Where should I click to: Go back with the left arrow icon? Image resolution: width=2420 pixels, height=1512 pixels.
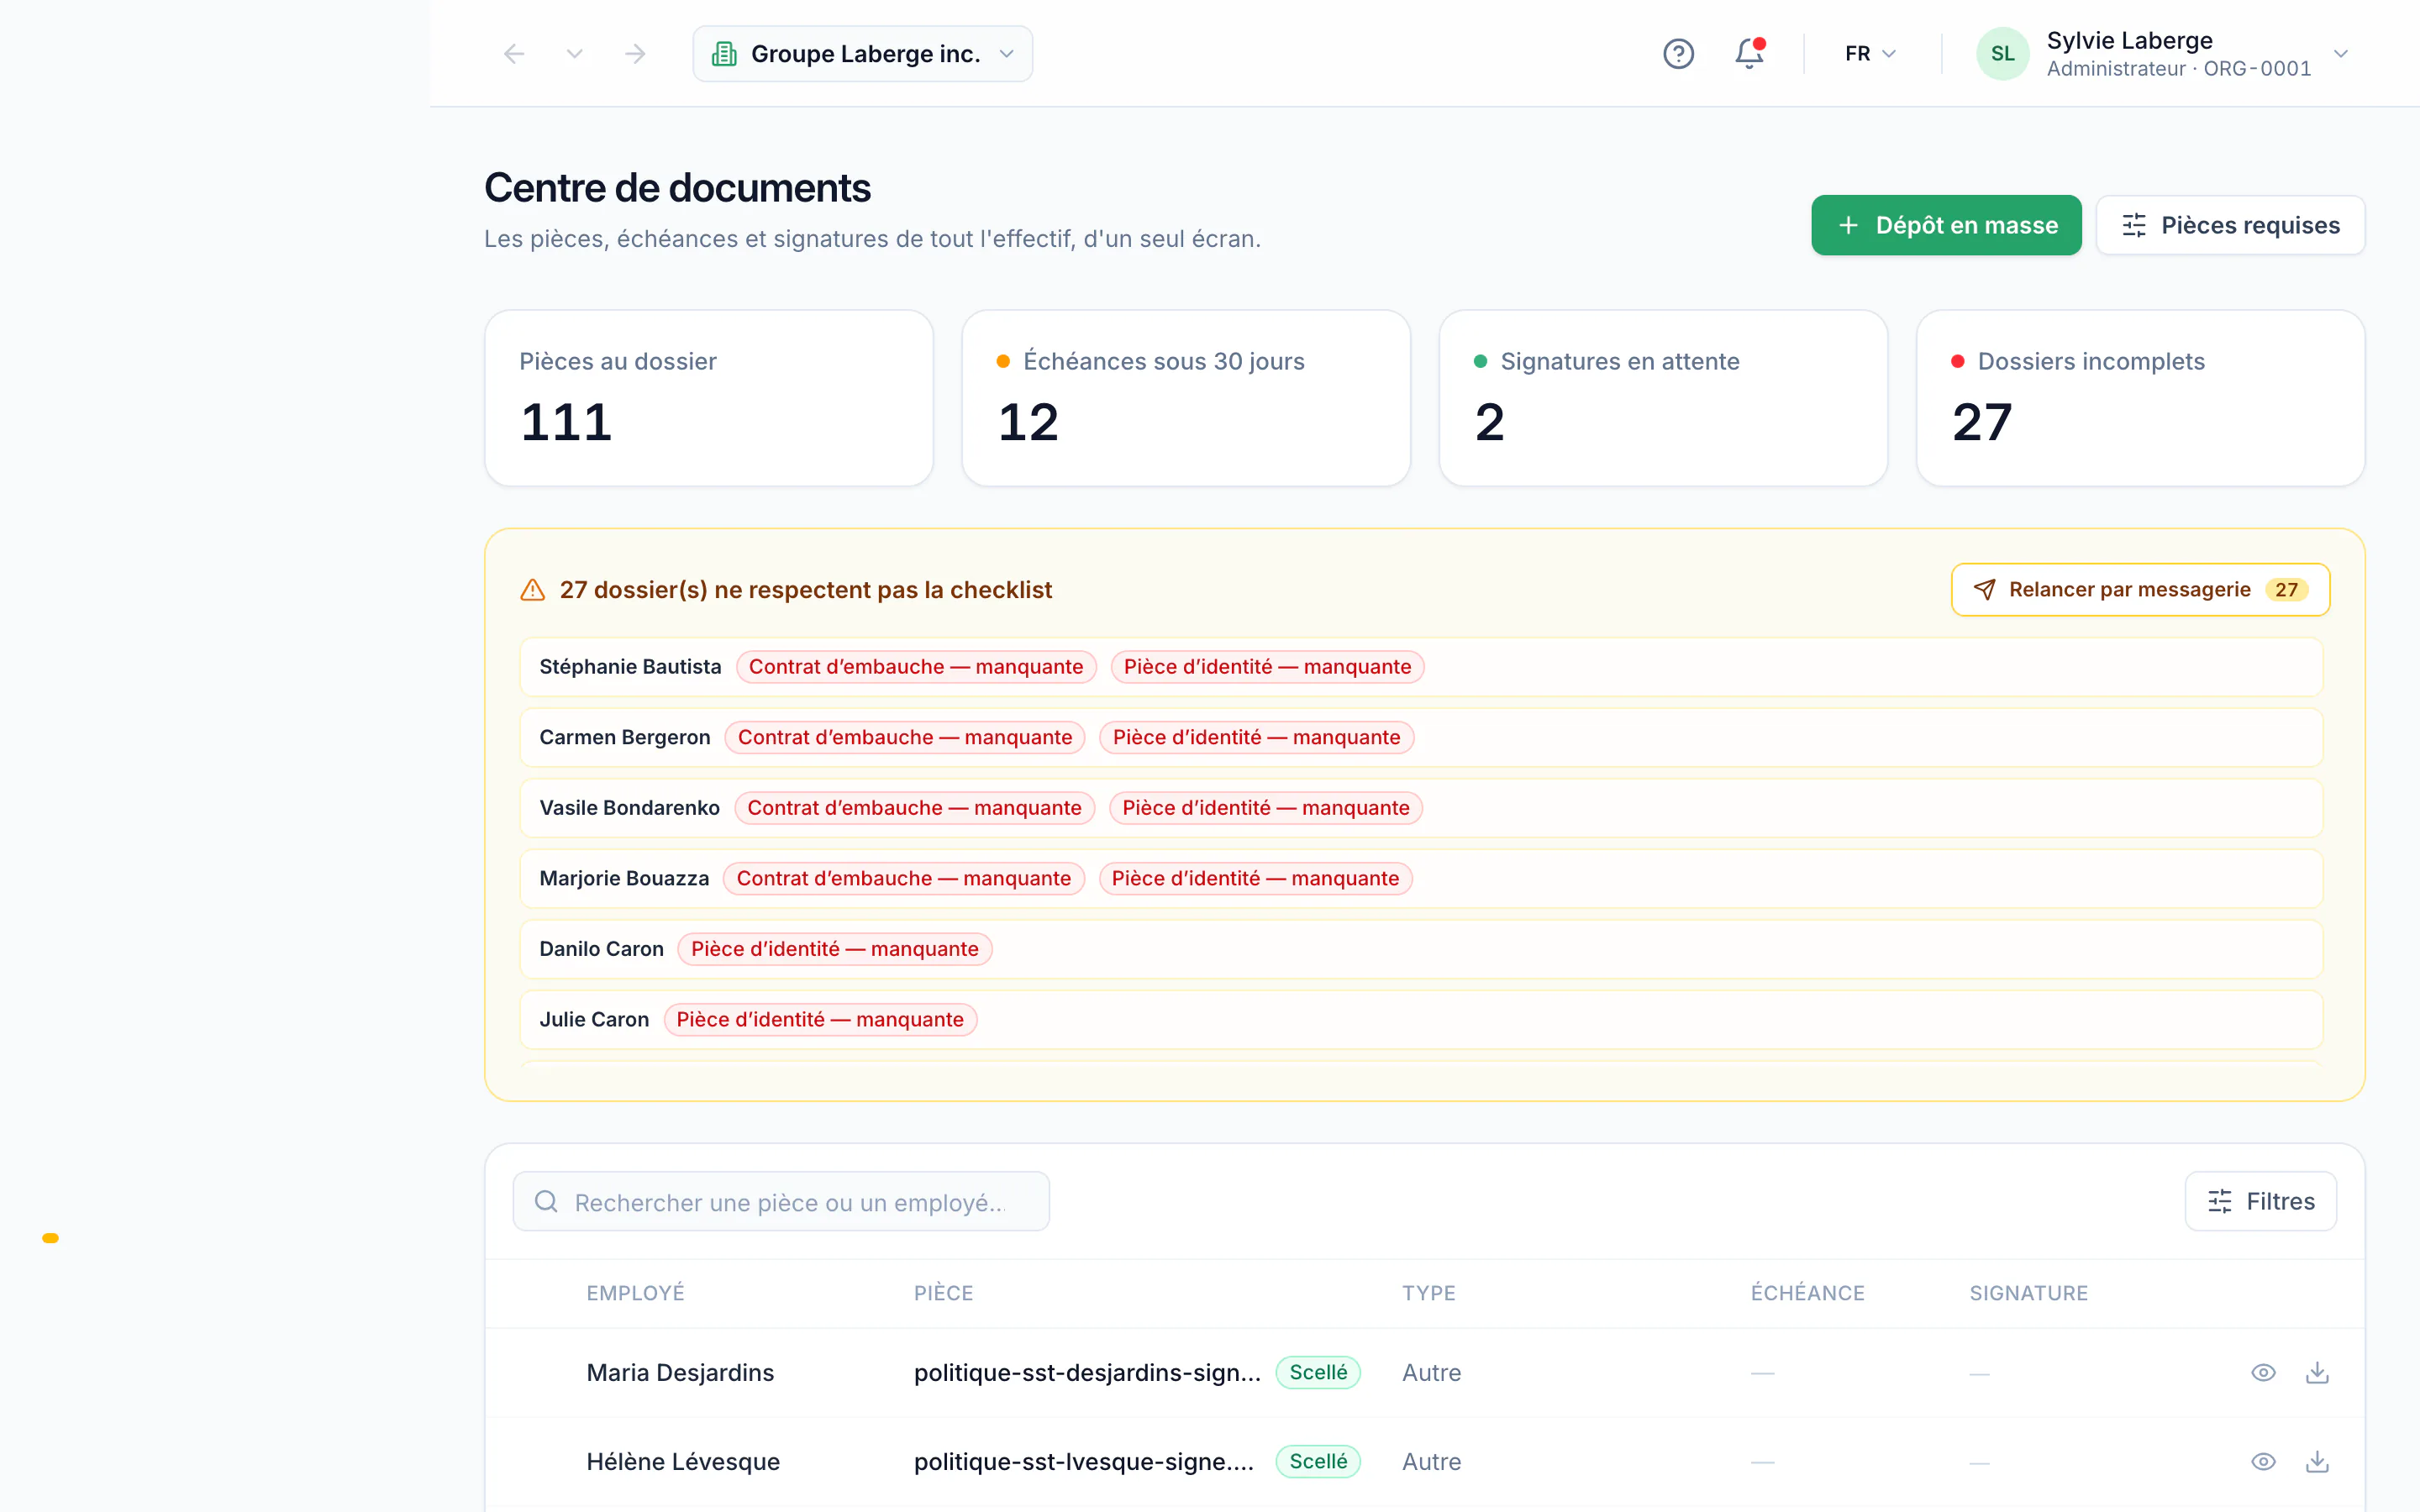click(514, 54)
